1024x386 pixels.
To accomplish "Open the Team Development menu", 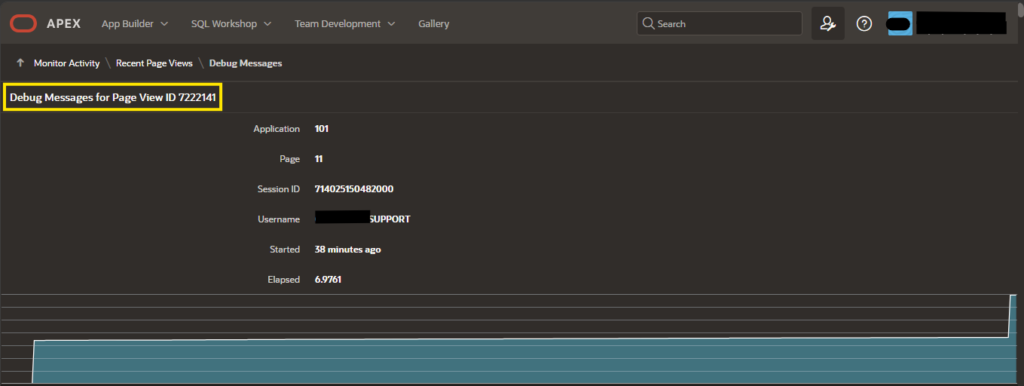I will (345, 24).
